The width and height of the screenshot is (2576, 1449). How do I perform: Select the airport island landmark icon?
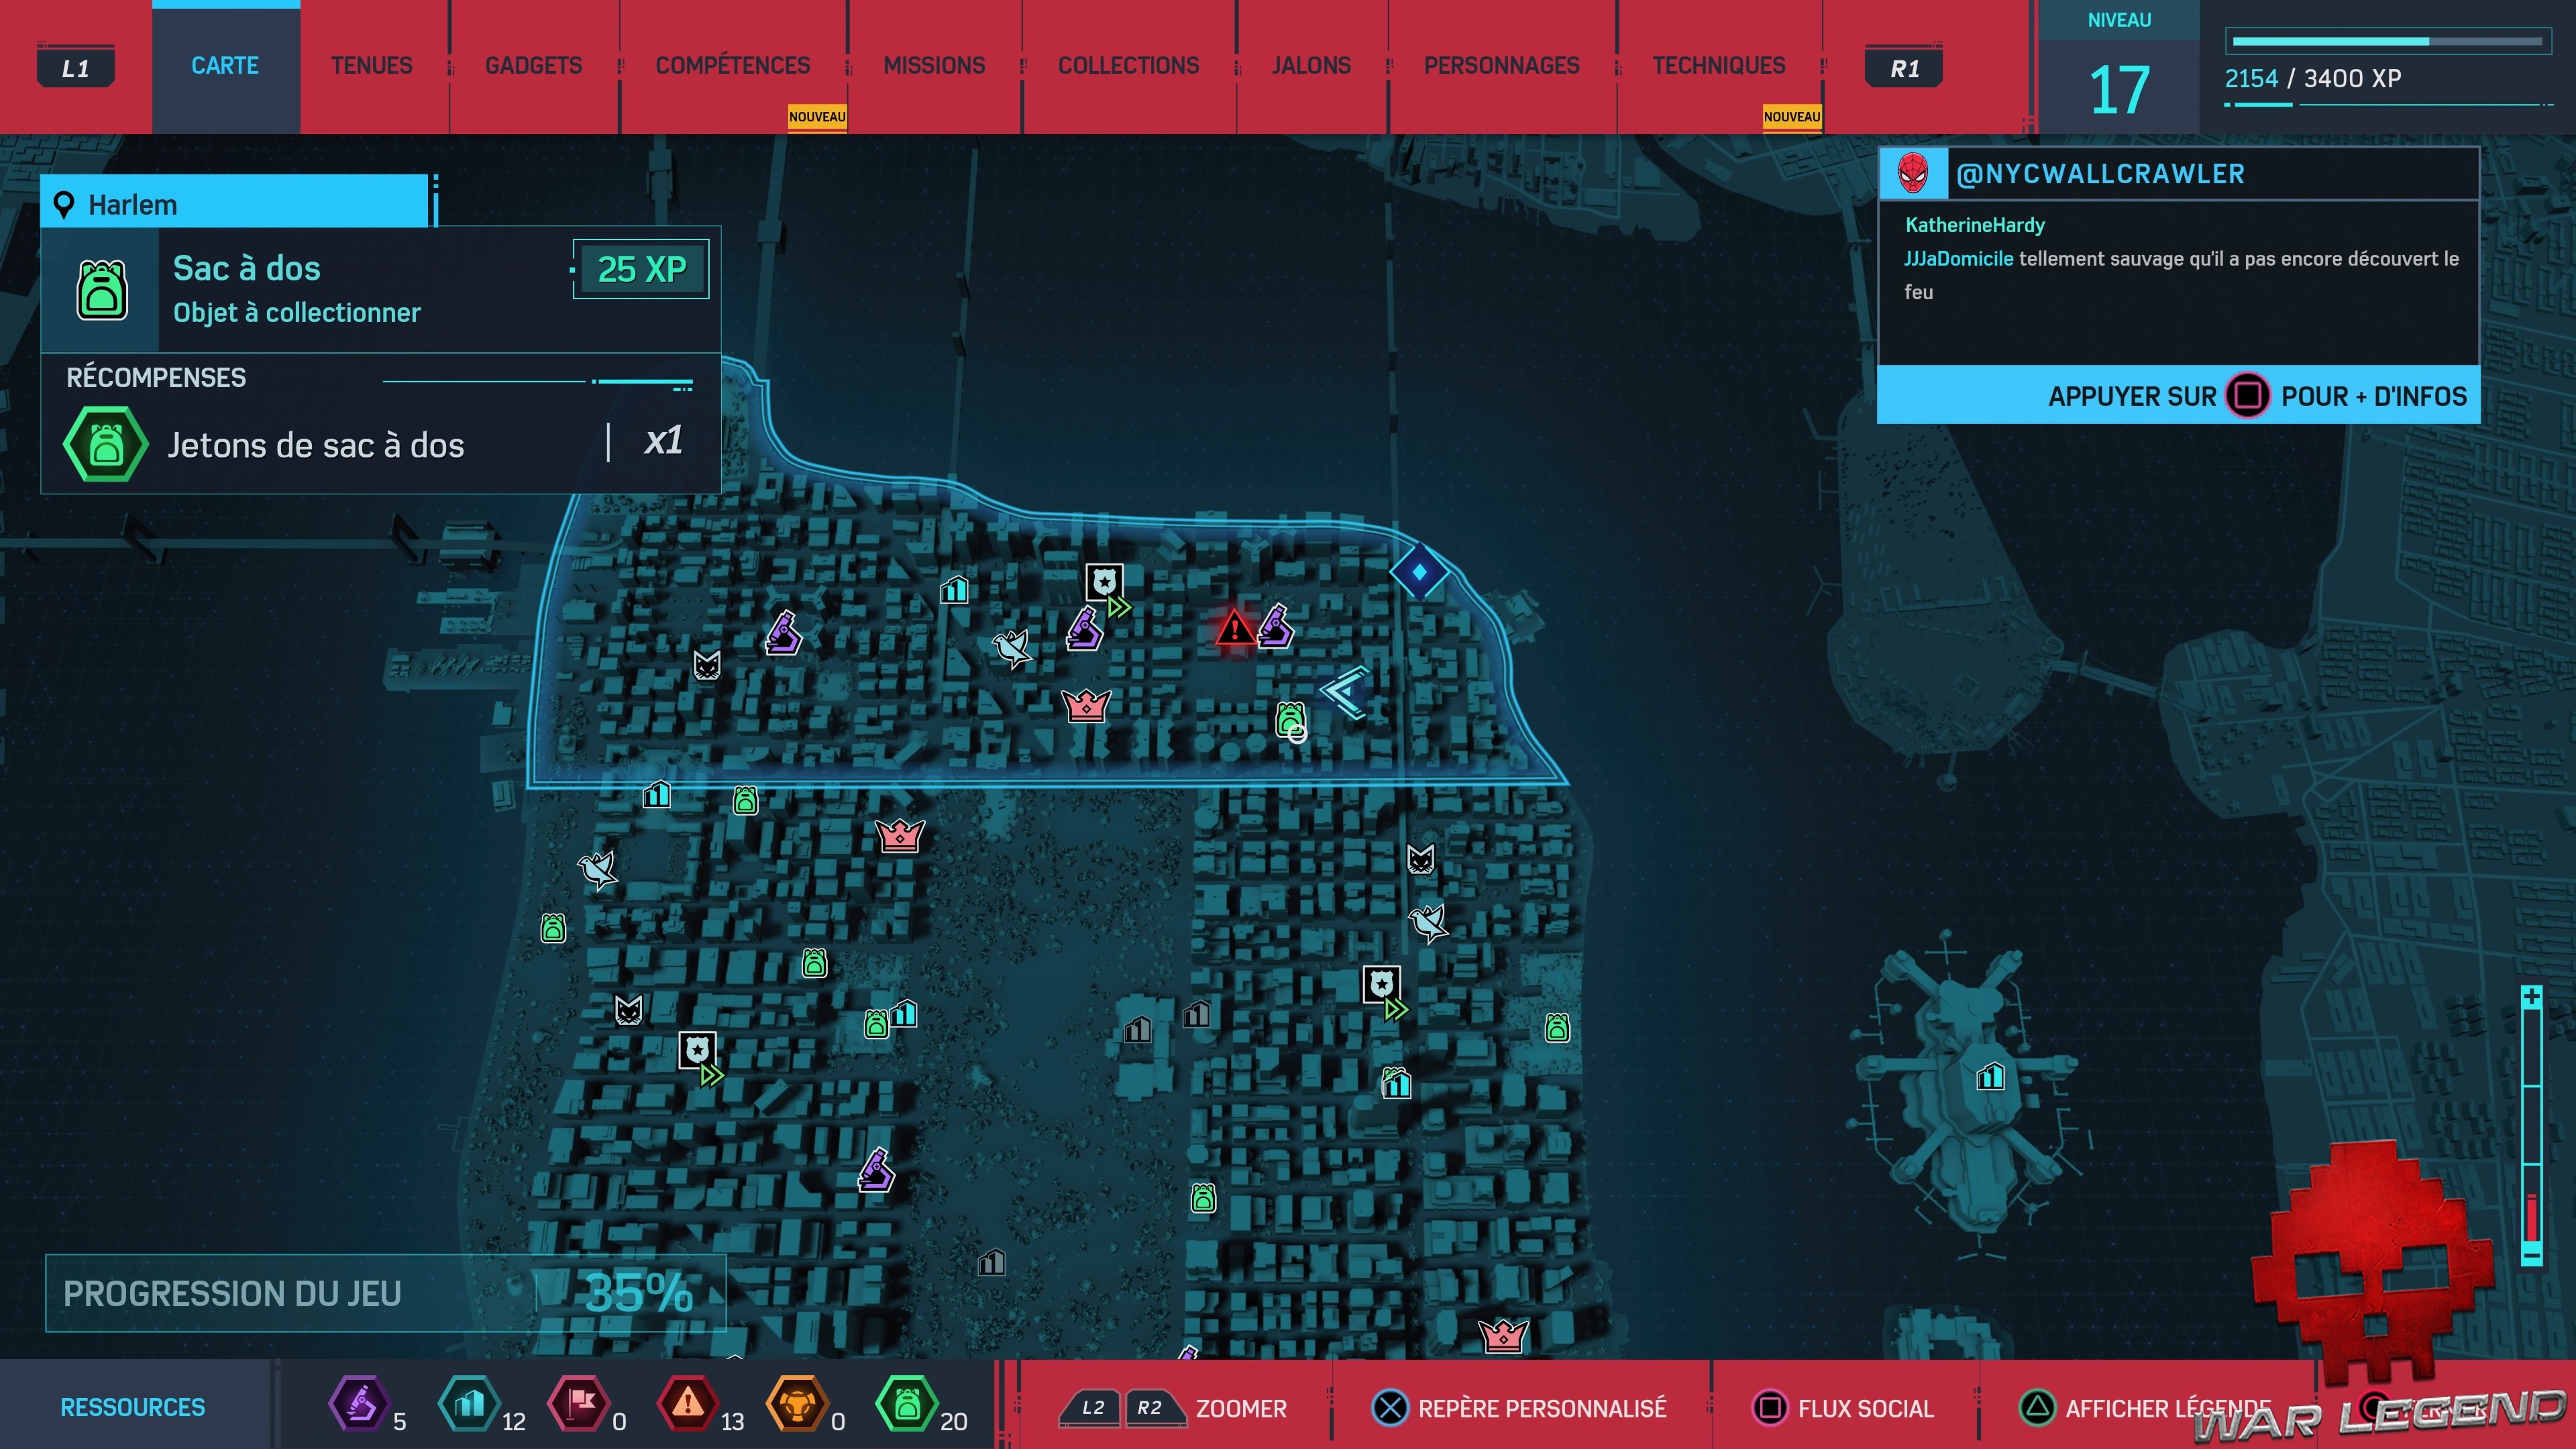tap(1990, 1077)
